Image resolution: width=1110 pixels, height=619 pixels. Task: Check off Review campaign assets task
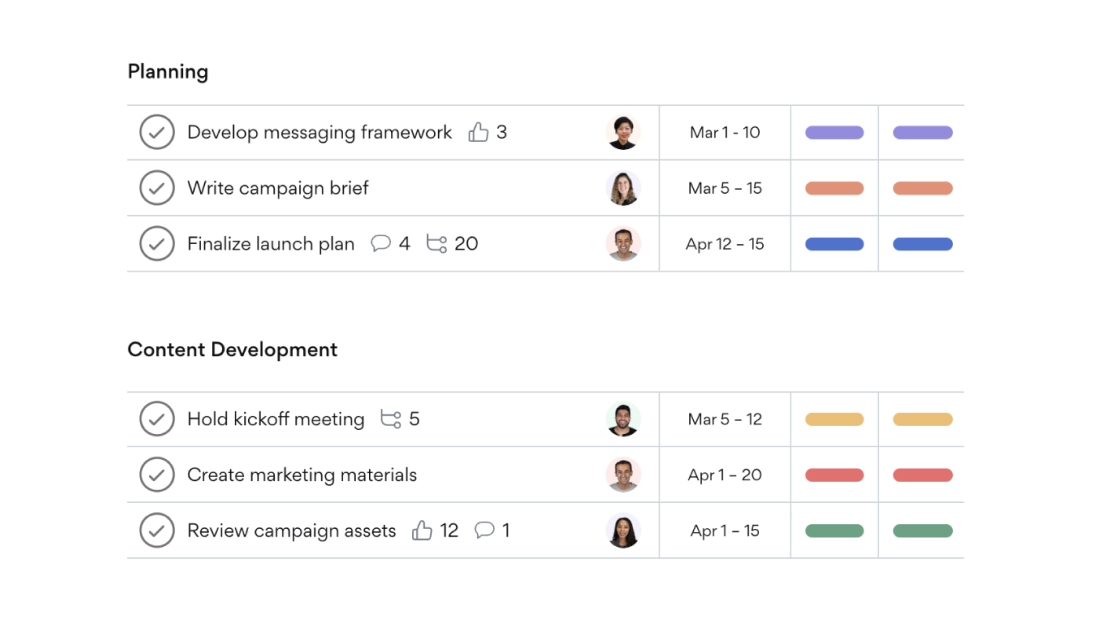coord(157,530)
